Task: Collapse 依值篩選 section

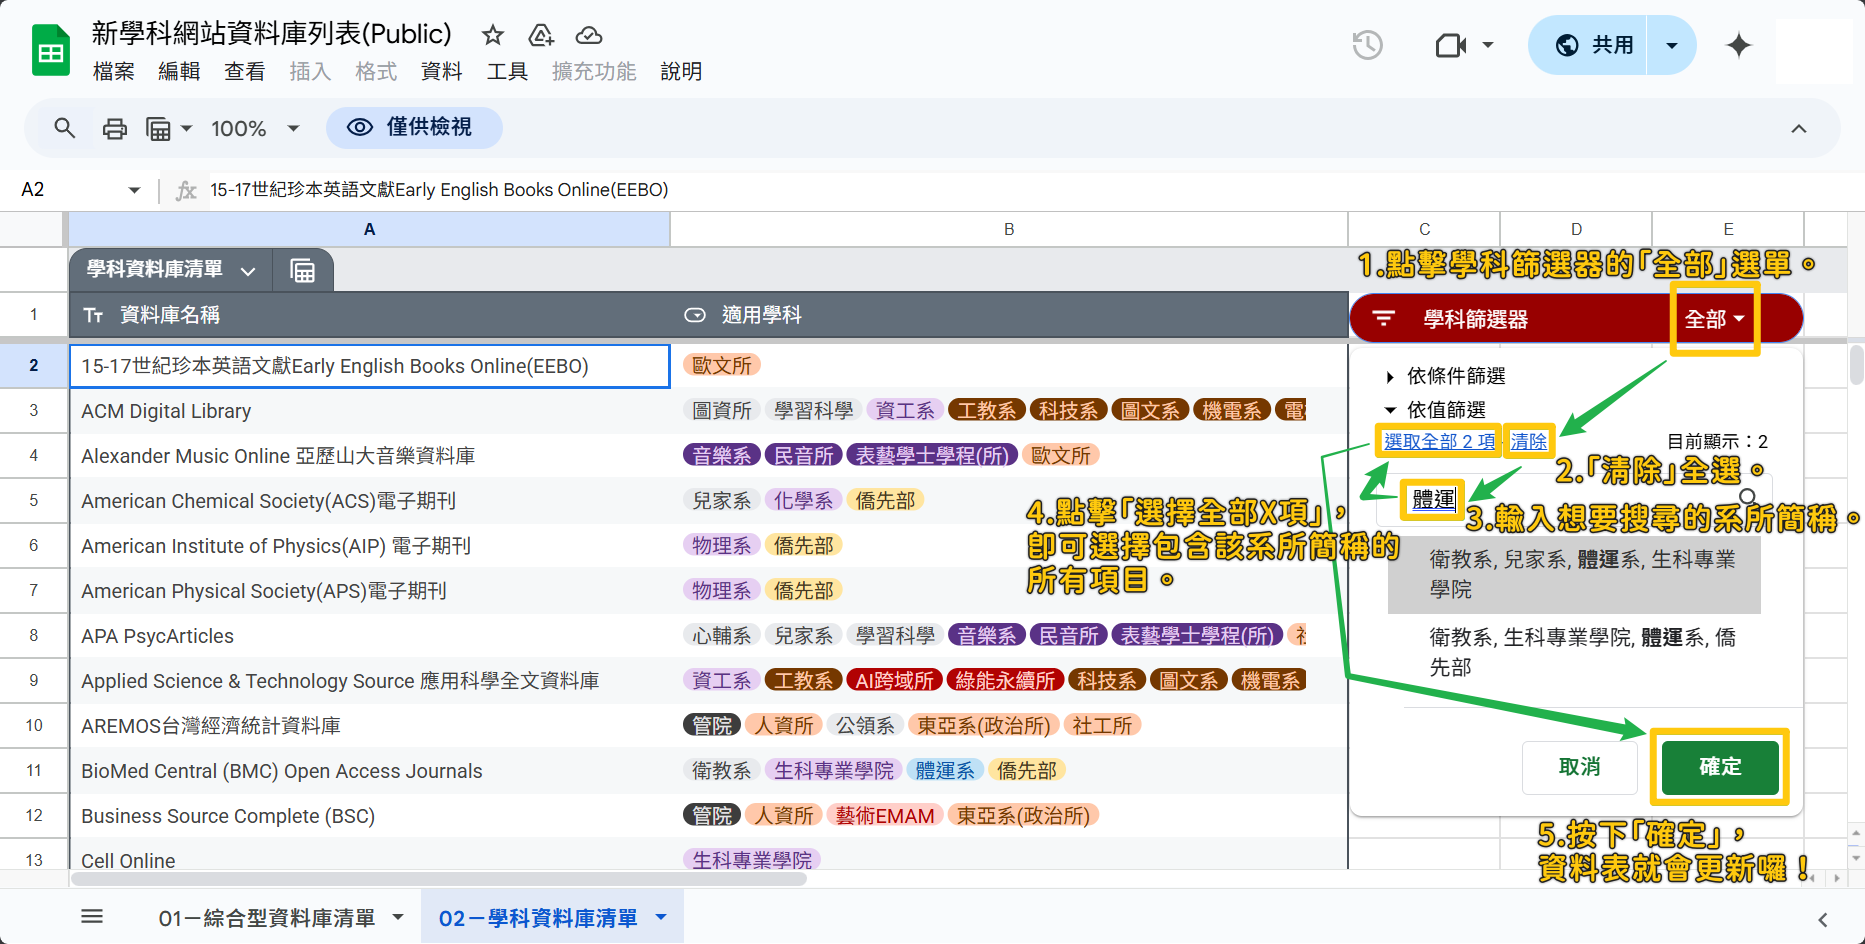Action: coord(1435,410)
